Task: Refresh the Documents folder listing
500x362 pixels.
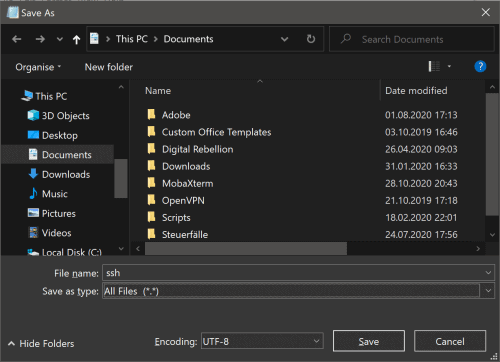Action: (311, 39)
